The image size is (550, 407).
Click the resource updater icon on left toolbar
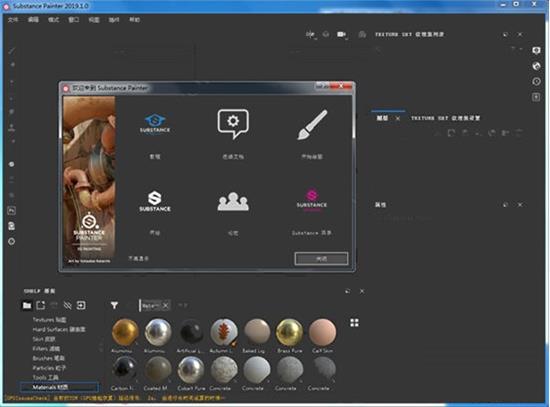click(x=12, y=226)
